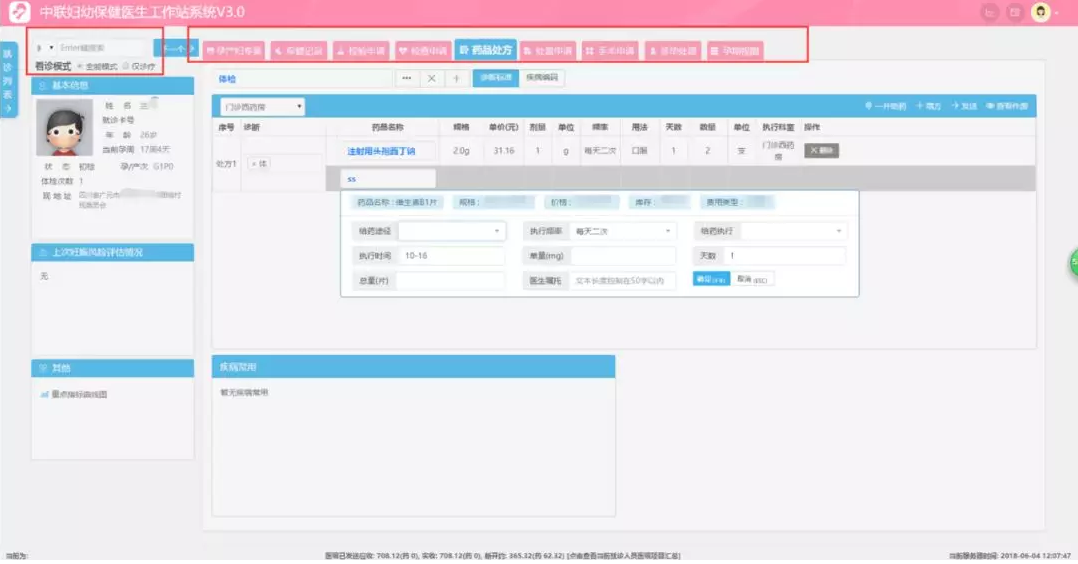Click the 上次妊娠风险评估情况 panel header
Image resolution: width=1078 pixels, height=564 pixels.
113,252
